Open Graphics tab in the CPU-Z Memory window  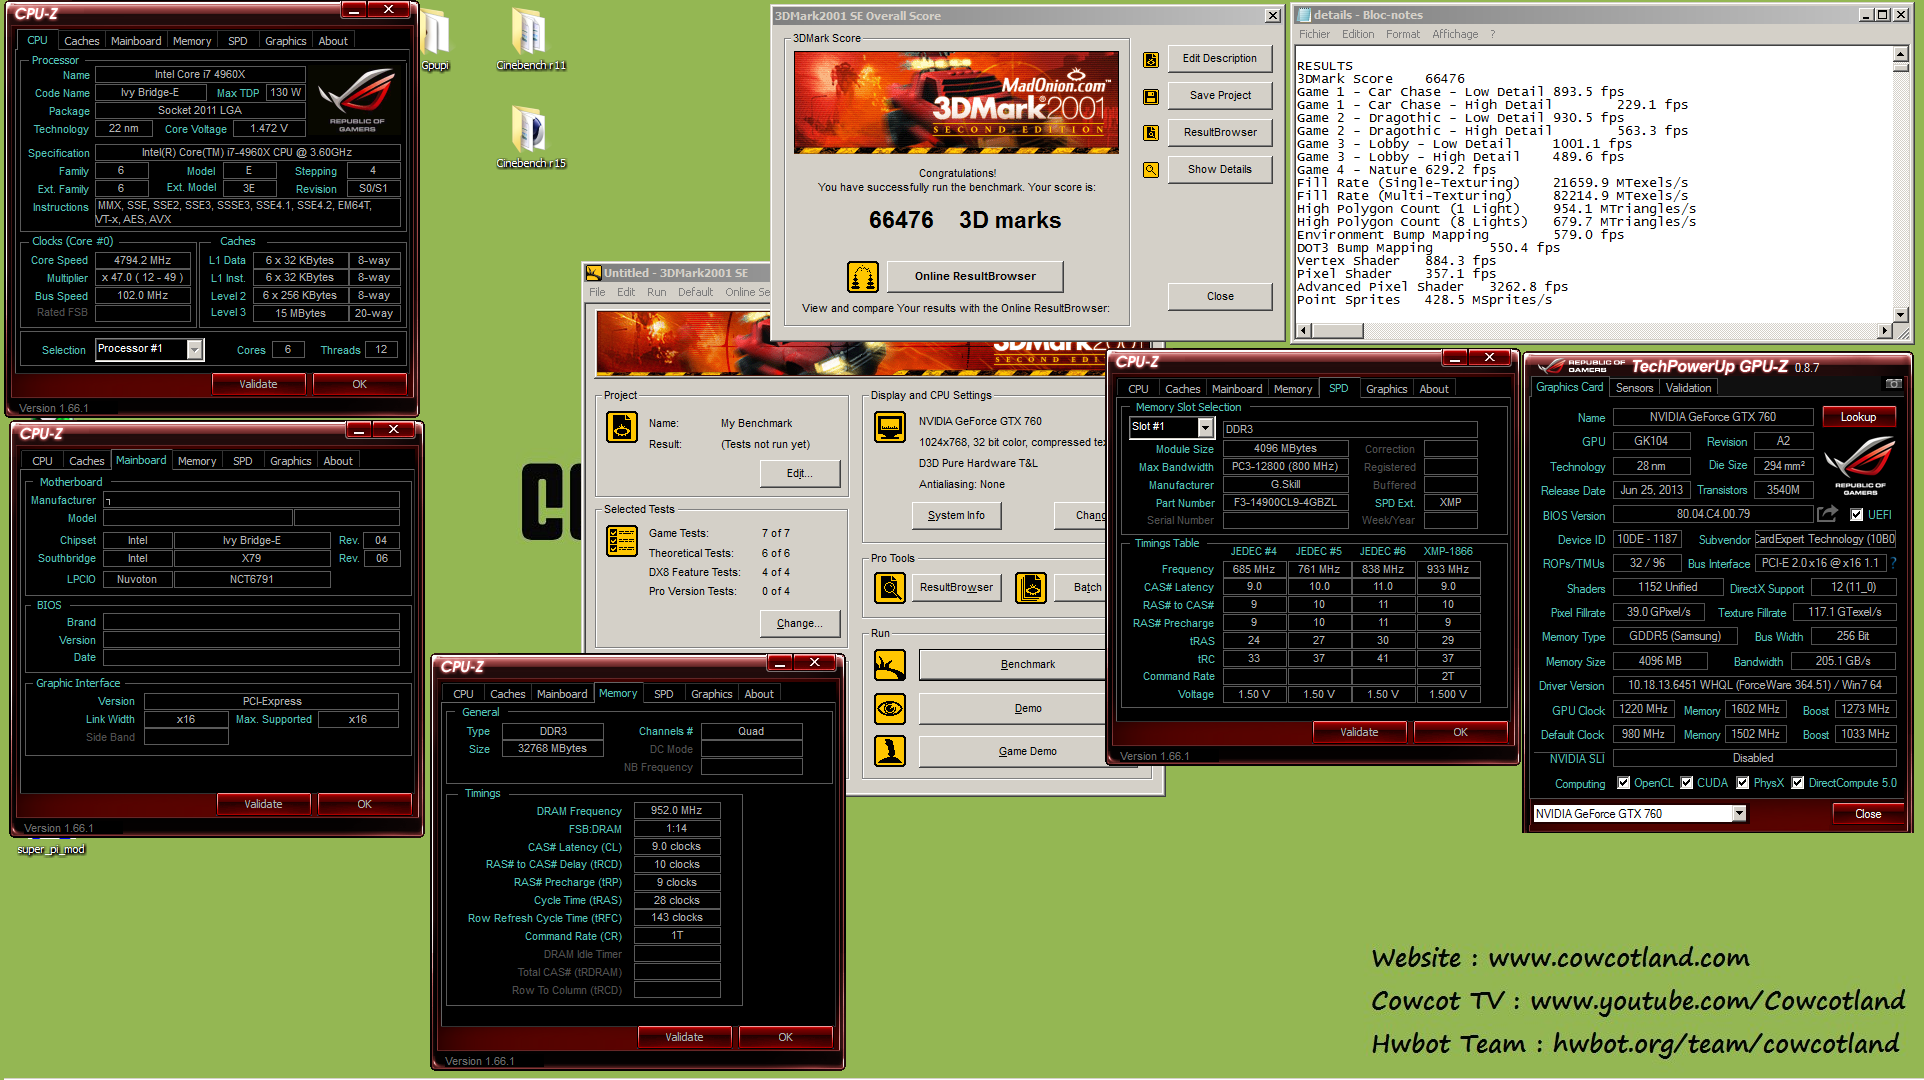712,694
